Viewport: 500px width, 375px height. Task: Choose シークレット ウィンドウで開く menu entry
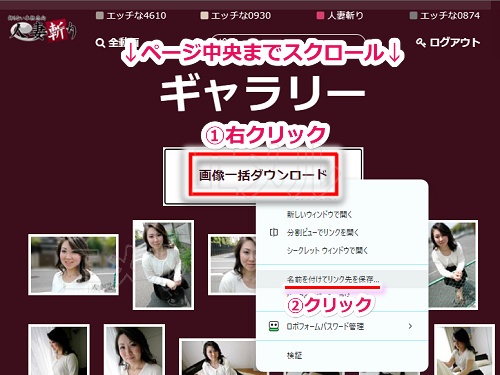327,250
